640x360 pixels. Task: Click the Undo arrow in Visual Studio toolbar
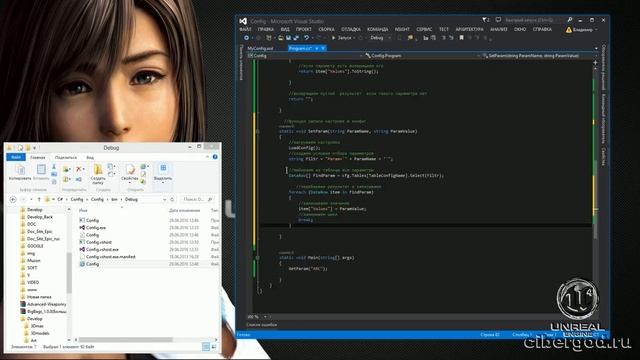306,38
